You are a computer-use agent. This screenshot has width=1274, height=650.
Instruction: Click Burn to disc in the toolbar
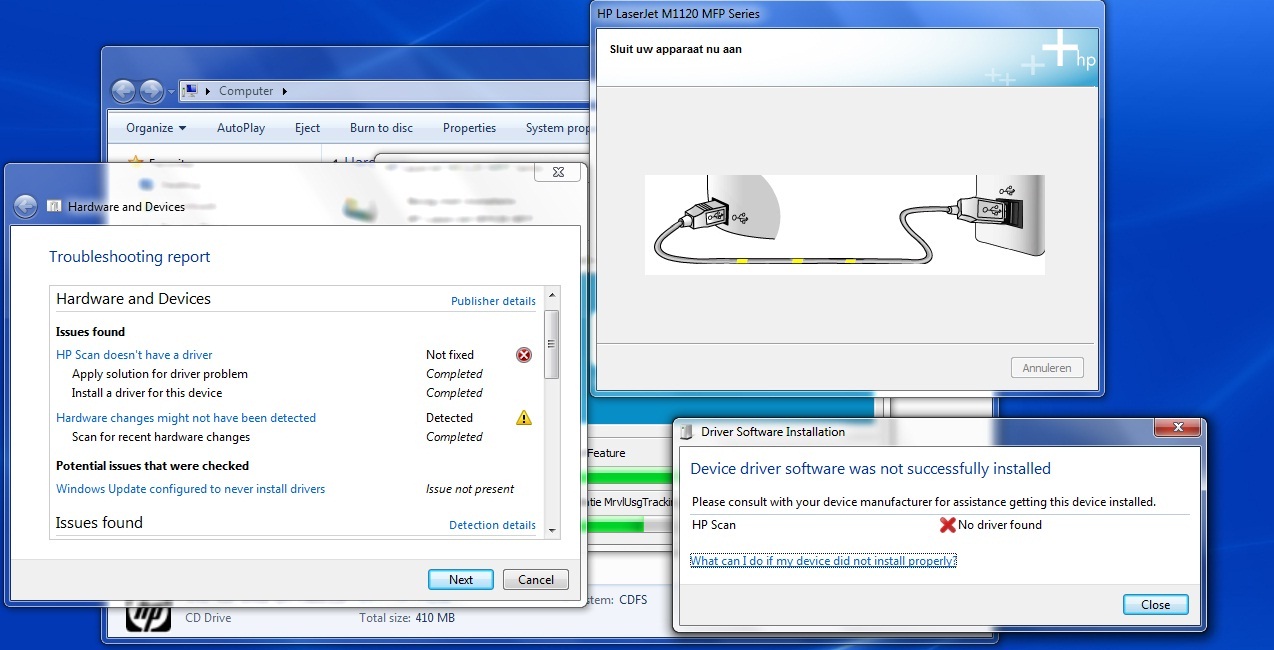(x=381, y=128)
